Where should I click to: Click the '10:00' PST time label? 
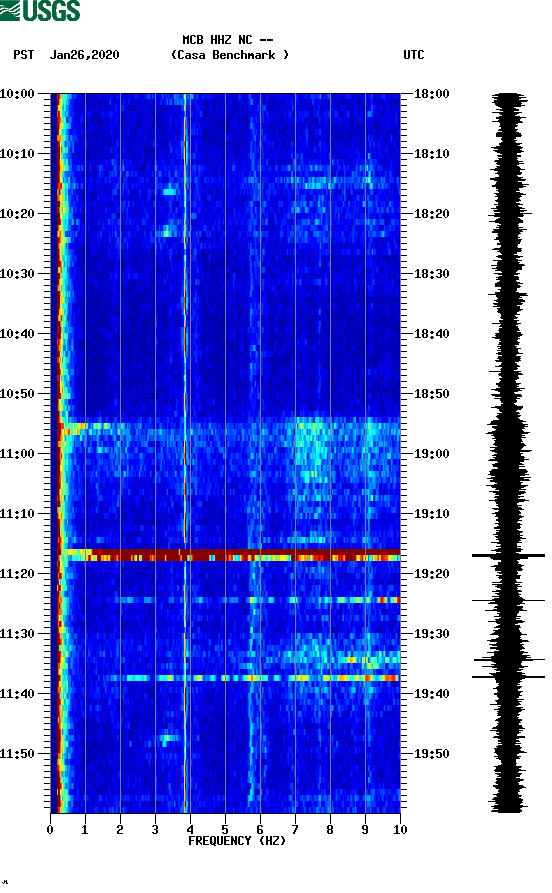17,93
